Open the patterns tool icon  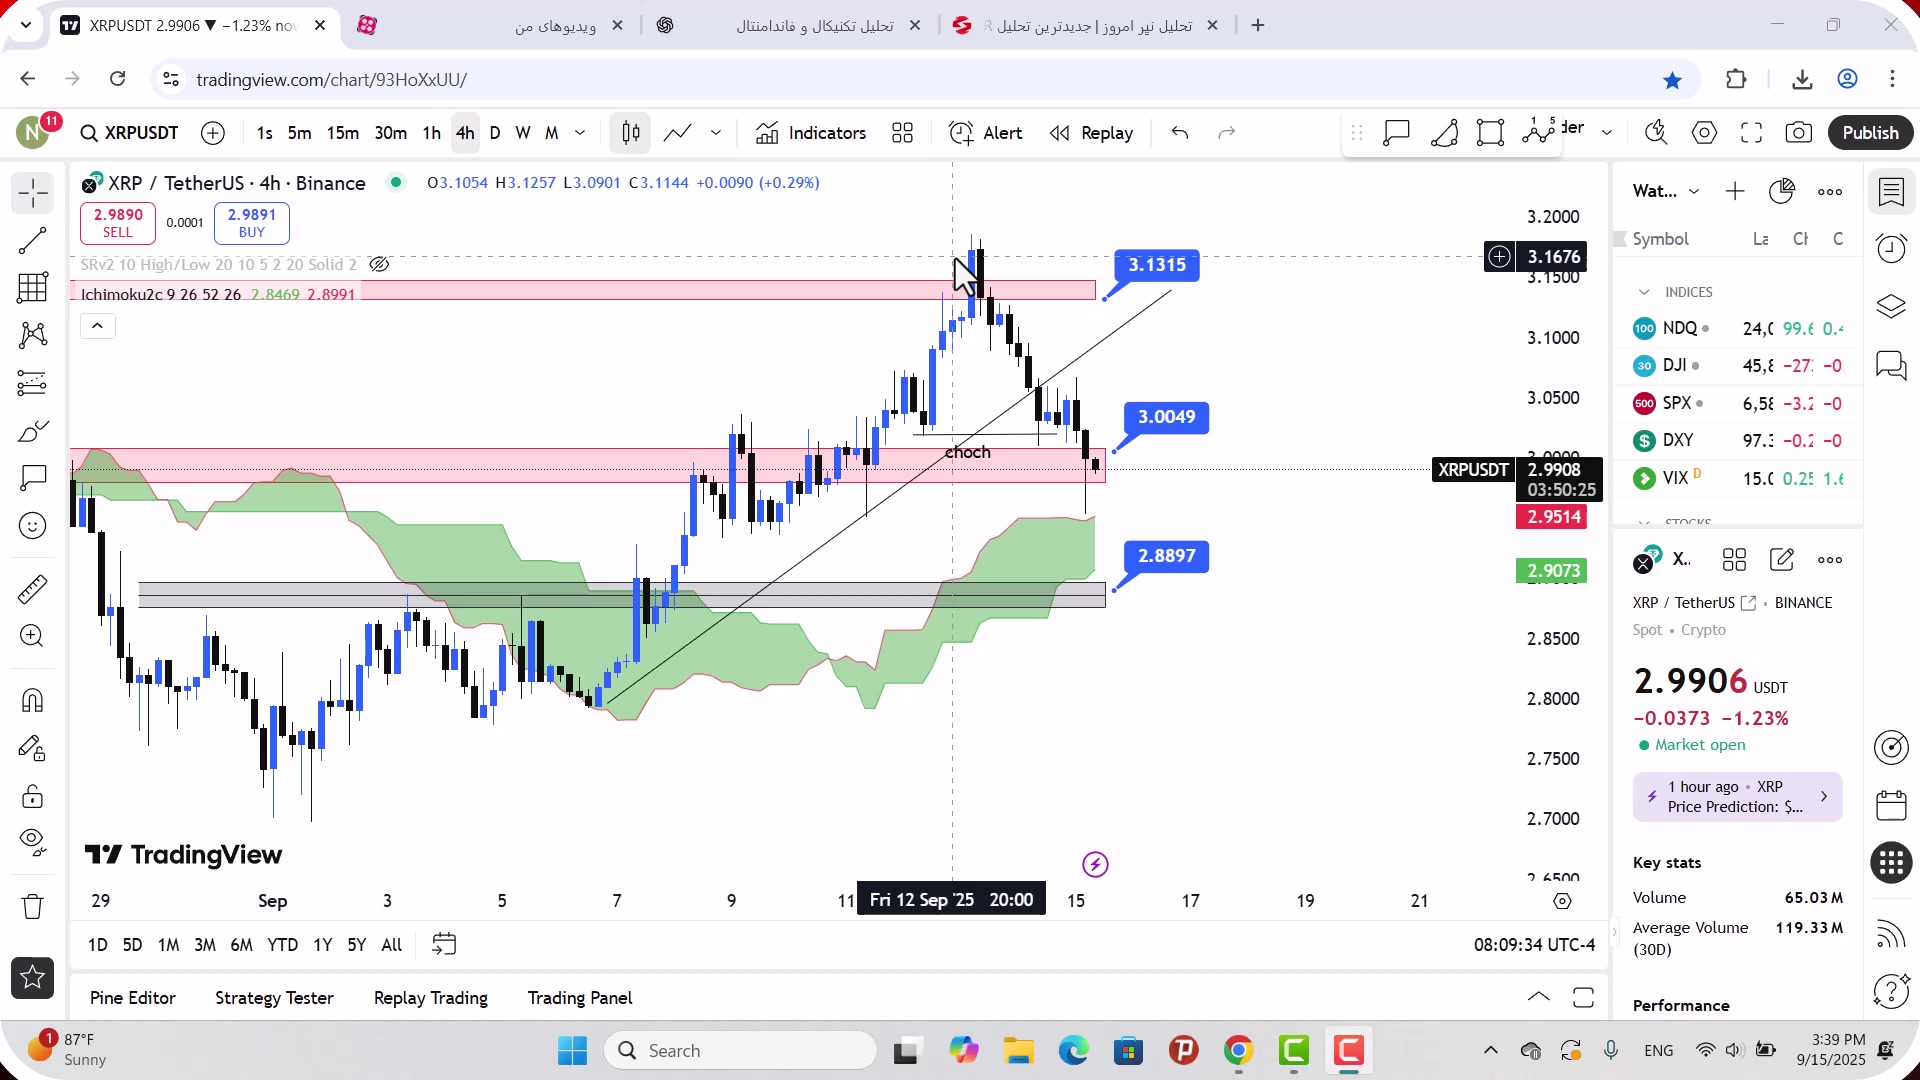coord(32,335)
